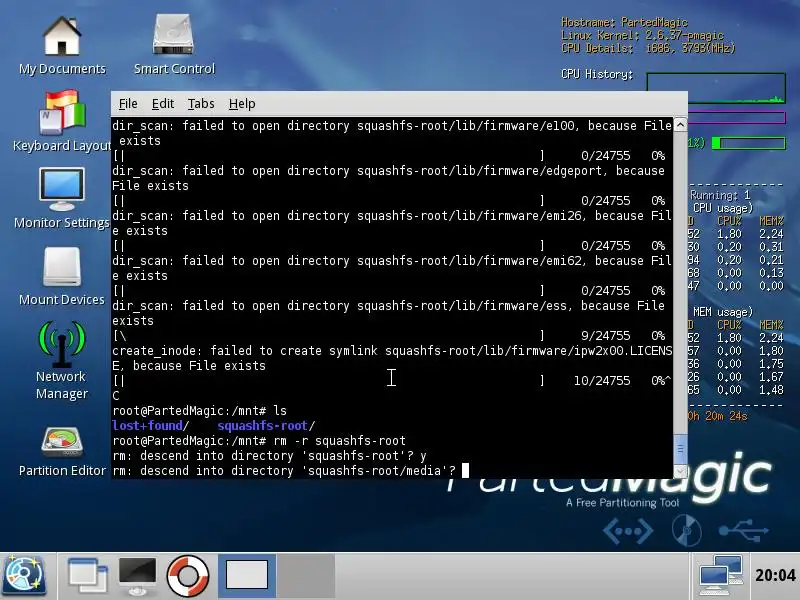Click the 'rm -r squashfs-root' command line
The width and height of the screenshot is (800, 600).
259,440
